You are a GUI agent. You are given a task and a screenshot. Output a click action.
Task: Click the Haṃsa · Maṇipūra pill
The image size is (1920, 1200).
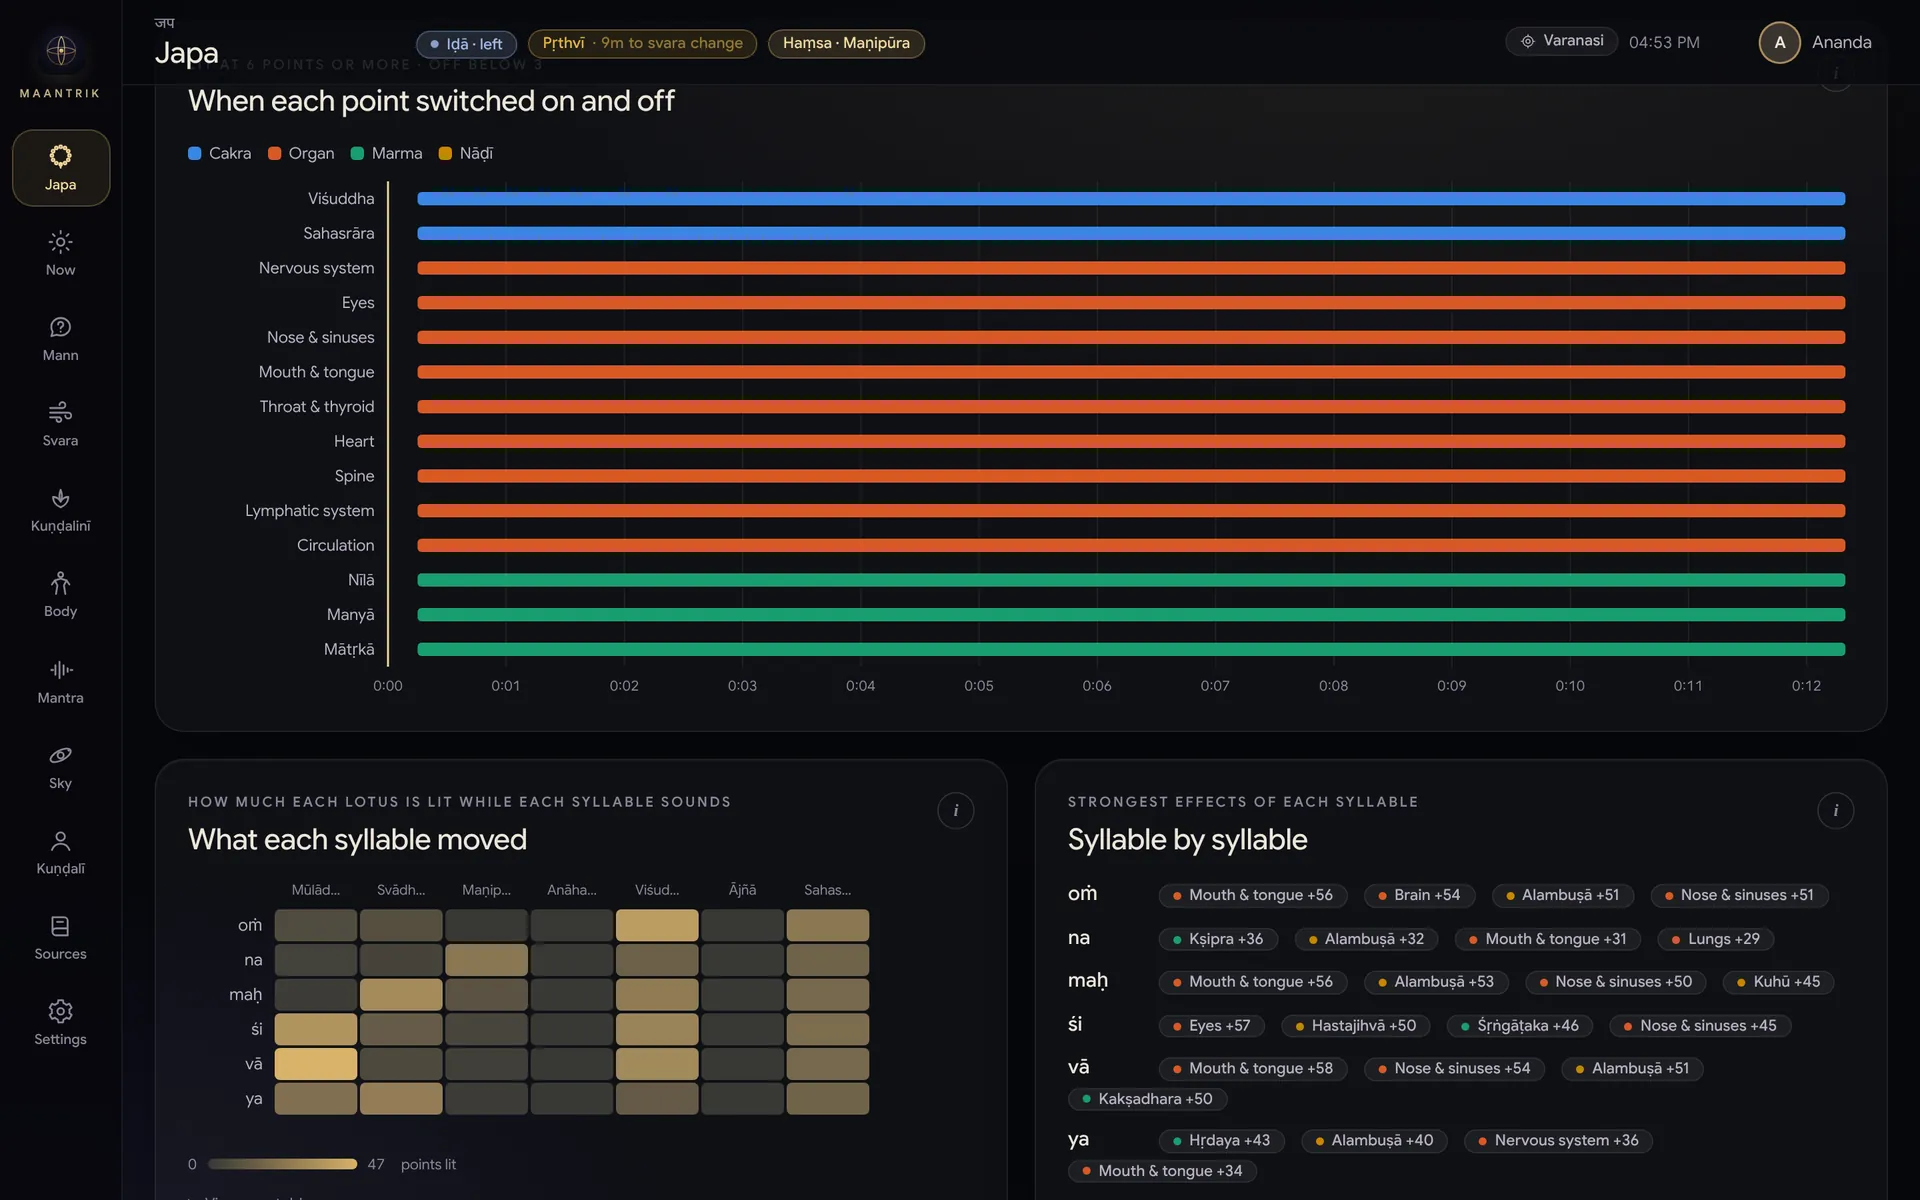pyautogui.click(x=846, y=43)
